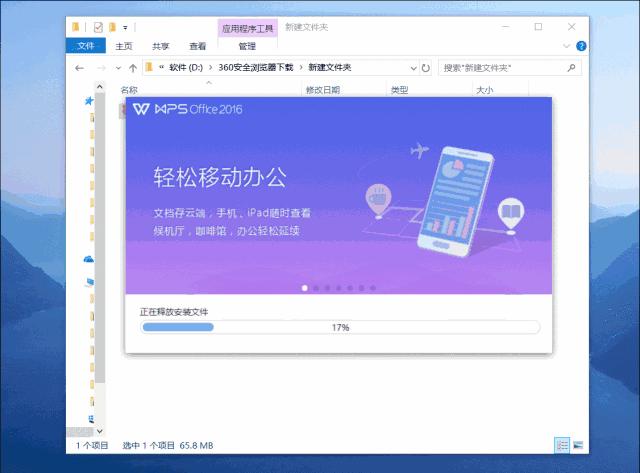Sort by 大小 column header
The width and height of the screenshot is (640, 473).
point(484,90)
